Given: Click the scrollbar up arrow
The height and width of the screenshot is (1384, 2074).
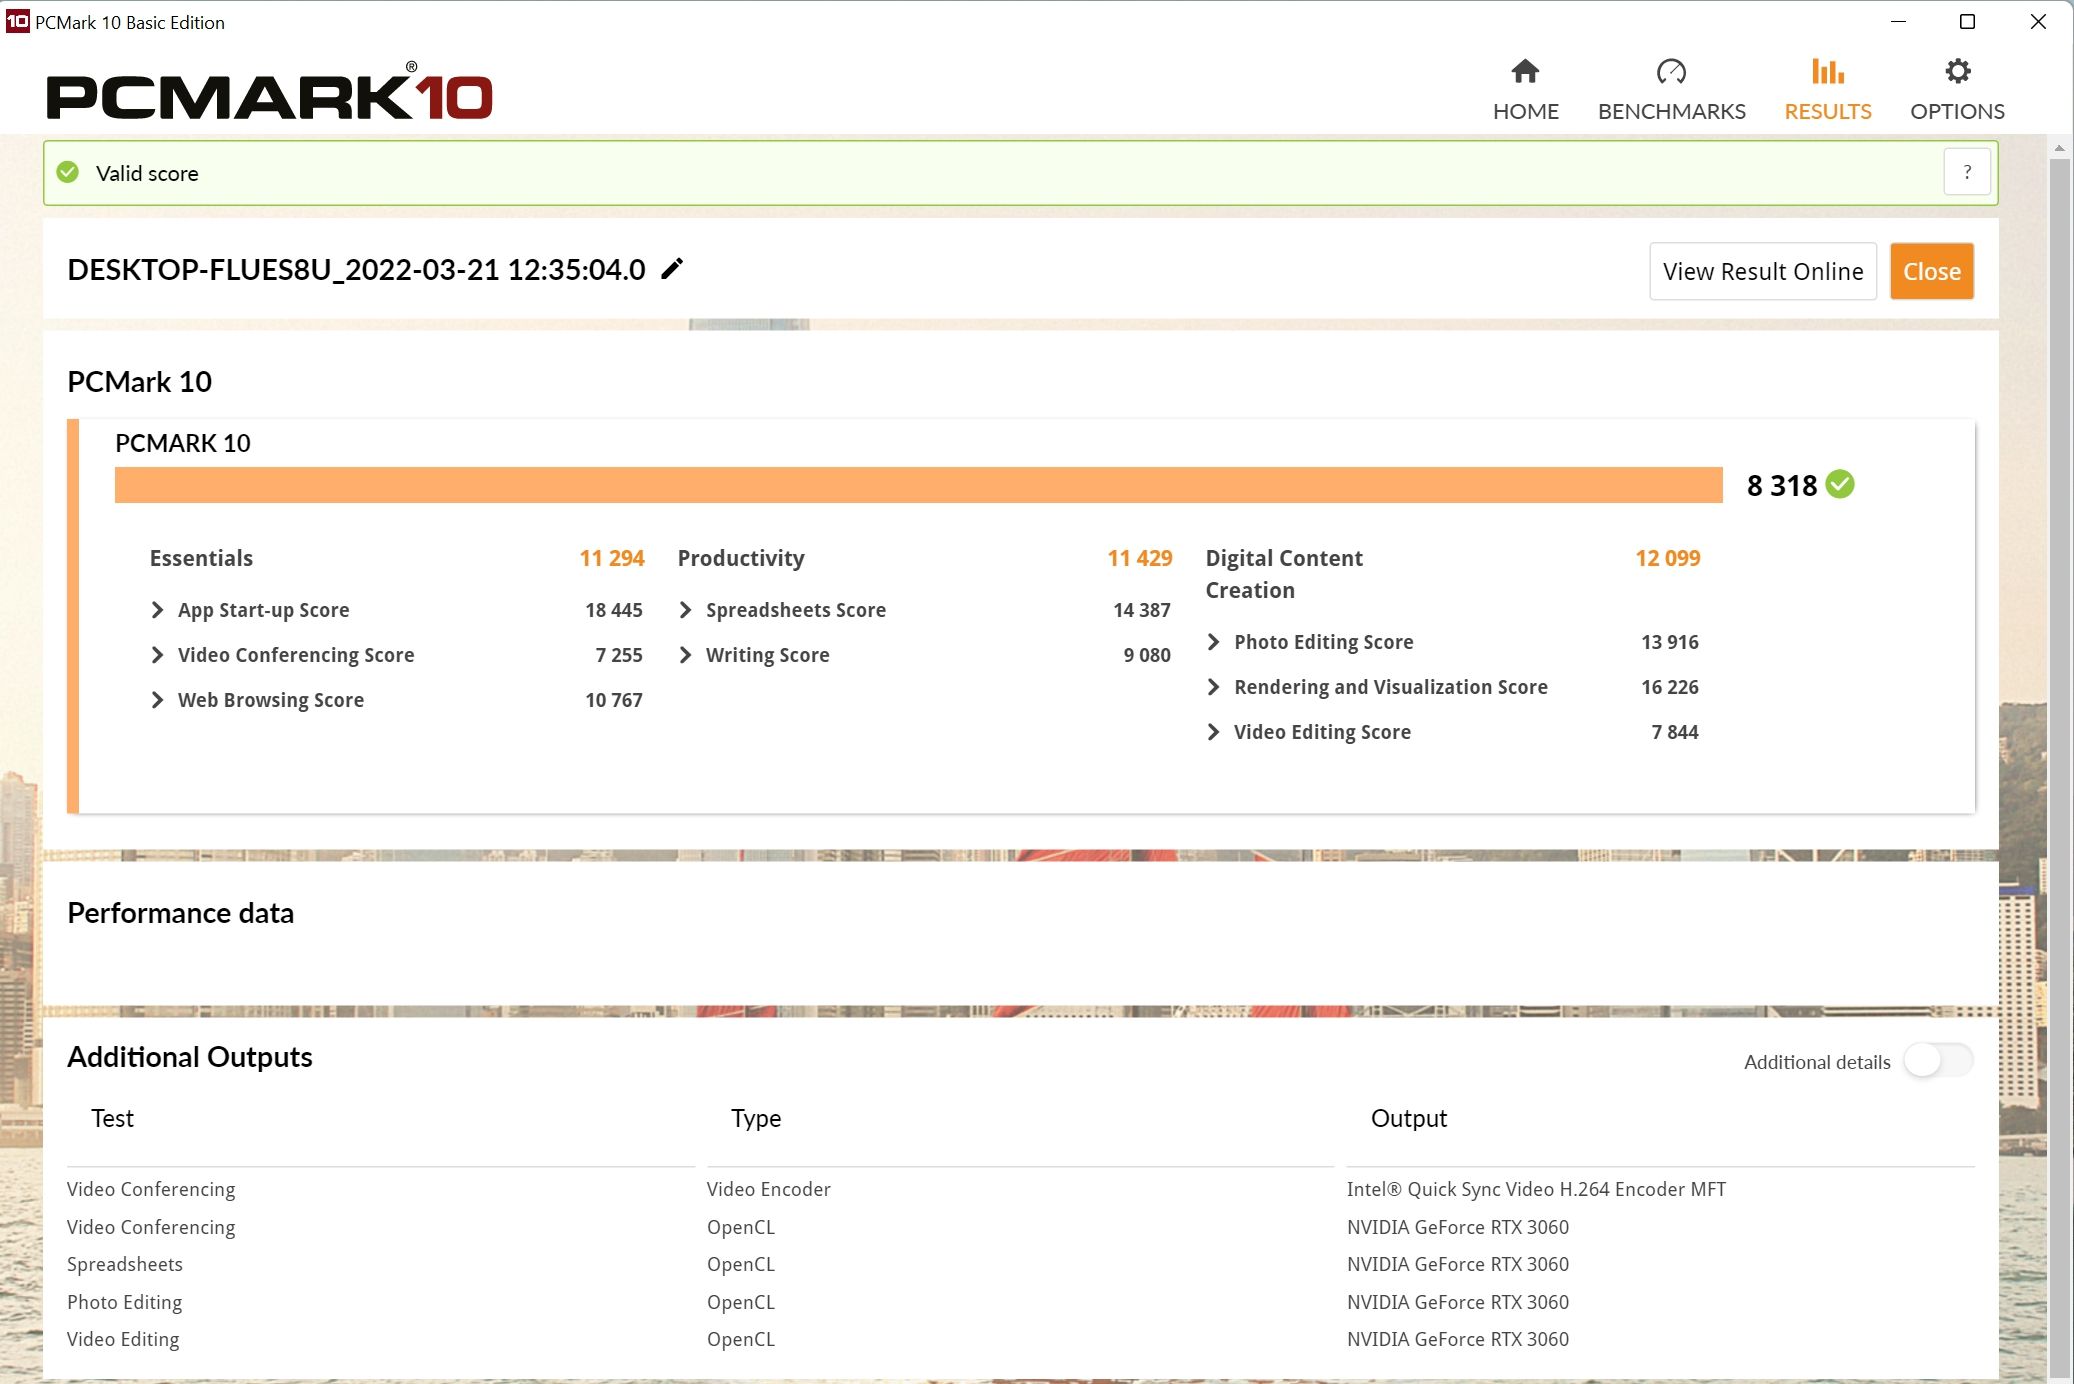Looking at the screenshot, I should pos(2060,148).
